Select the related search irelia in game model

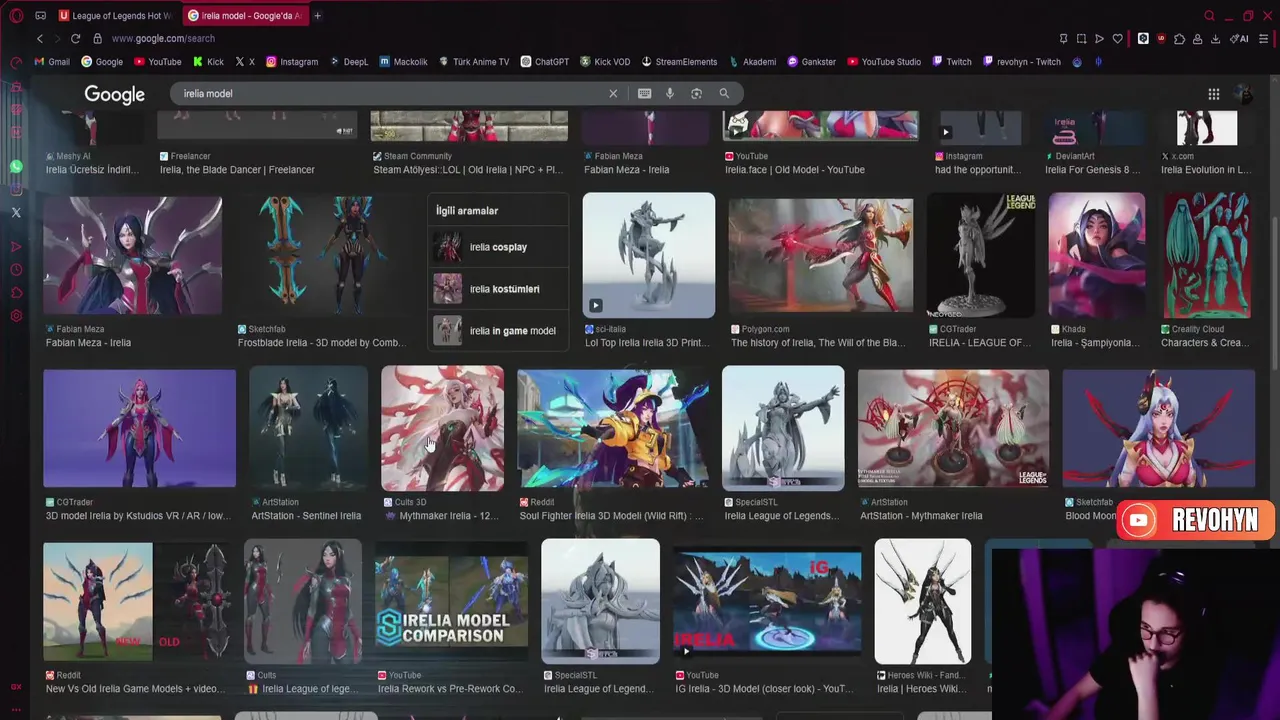498,331
